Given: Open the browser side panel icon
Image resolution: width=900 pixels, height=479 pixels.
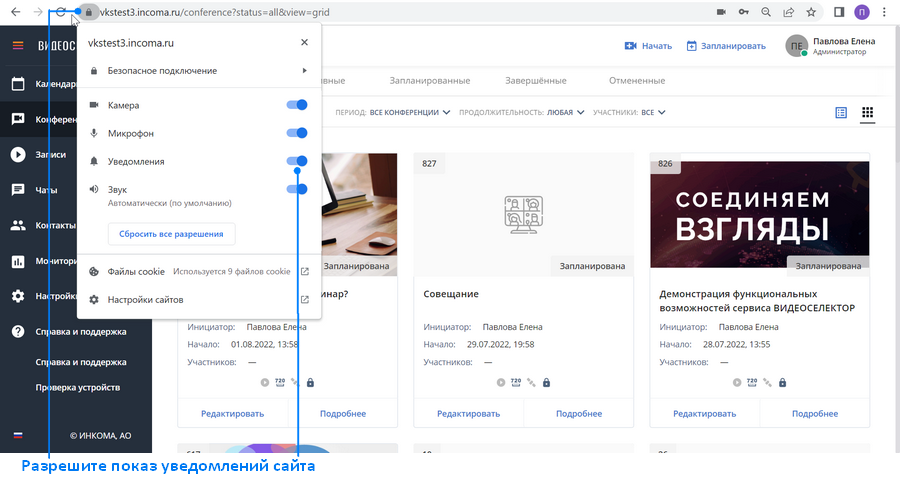Looking at the screenshot, I should click(839, 12).
